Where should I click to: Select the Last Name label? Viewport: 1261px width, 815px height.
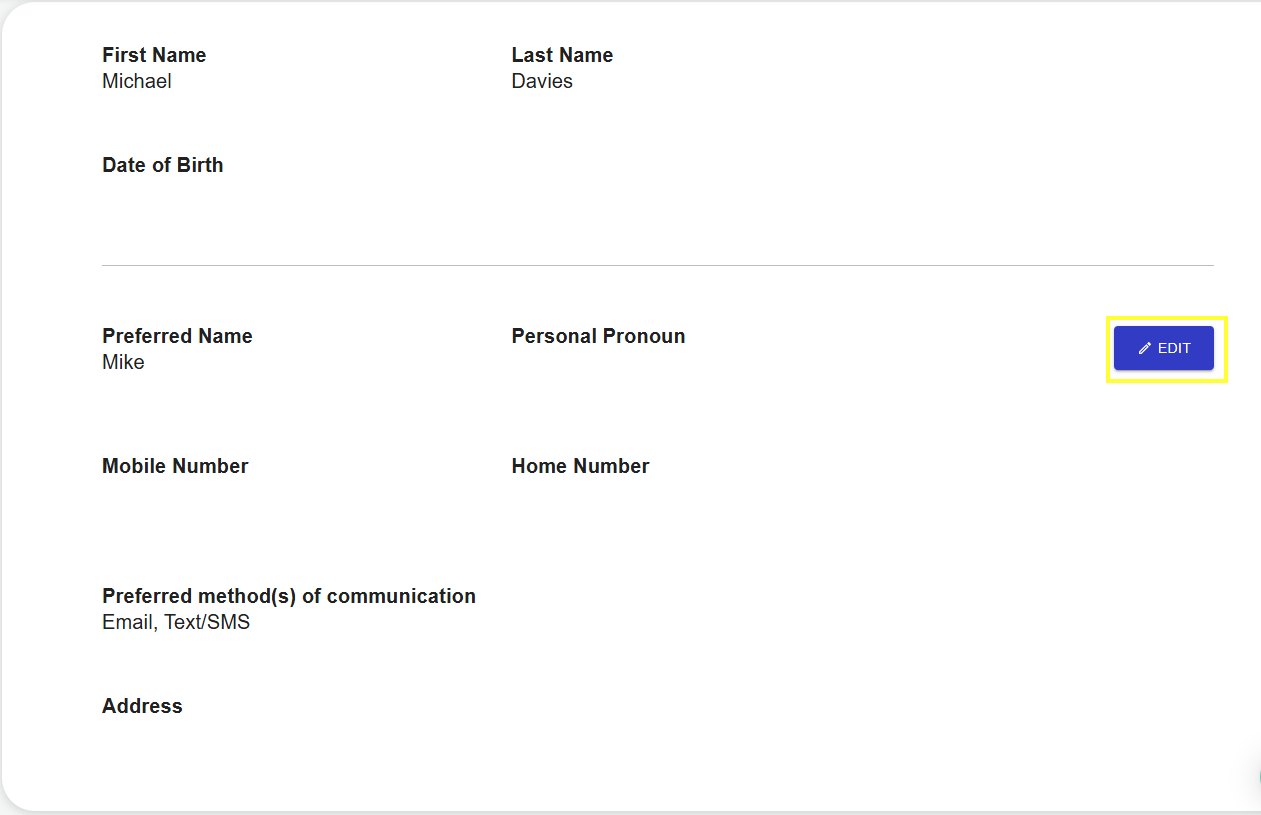562,55
